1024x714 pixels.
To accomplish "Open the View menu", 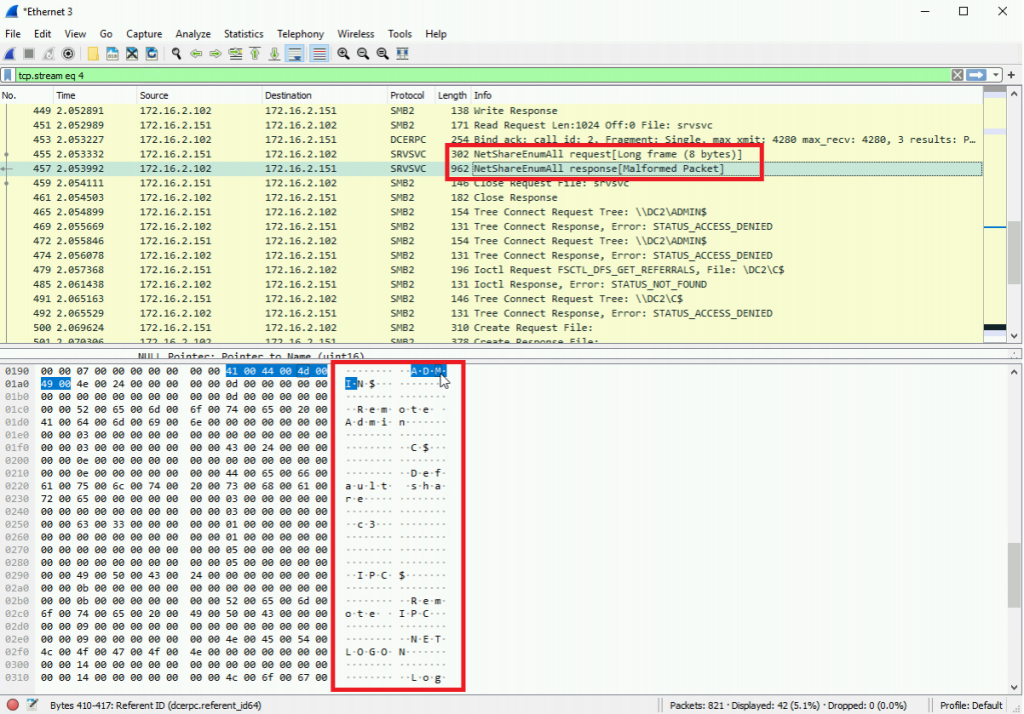I will click(x=75, y=34).
